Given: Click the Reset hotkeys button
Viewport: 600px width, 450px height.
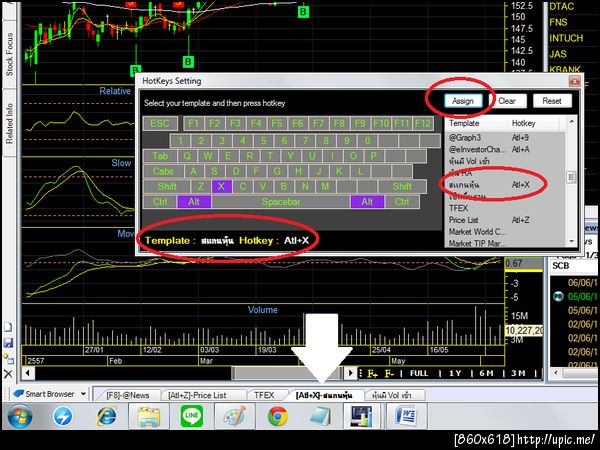Looking at the screenshot, I should point(552,101).
